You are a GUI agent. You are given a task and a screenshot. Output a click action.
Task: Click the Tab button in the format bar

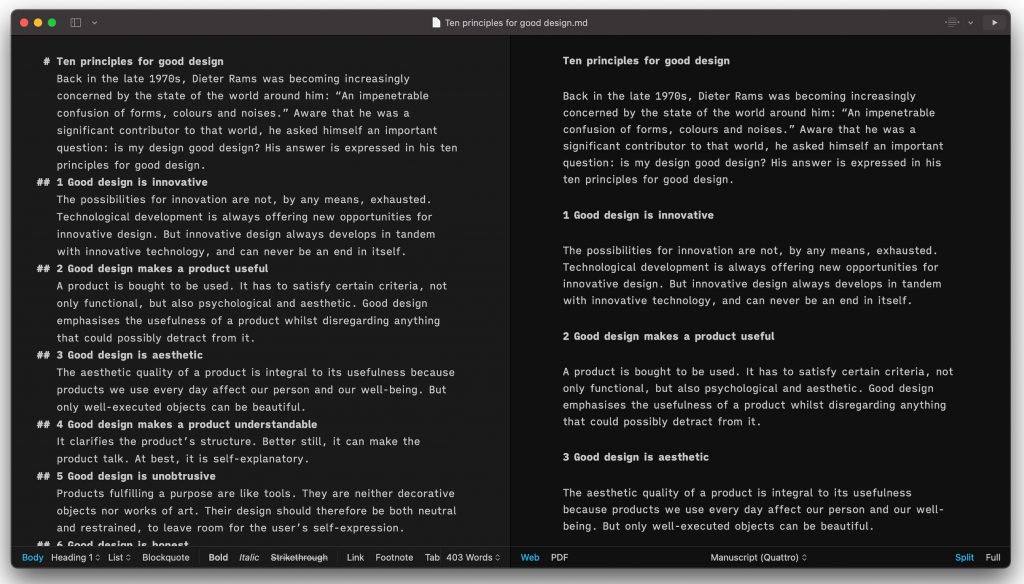pos(432,557)
